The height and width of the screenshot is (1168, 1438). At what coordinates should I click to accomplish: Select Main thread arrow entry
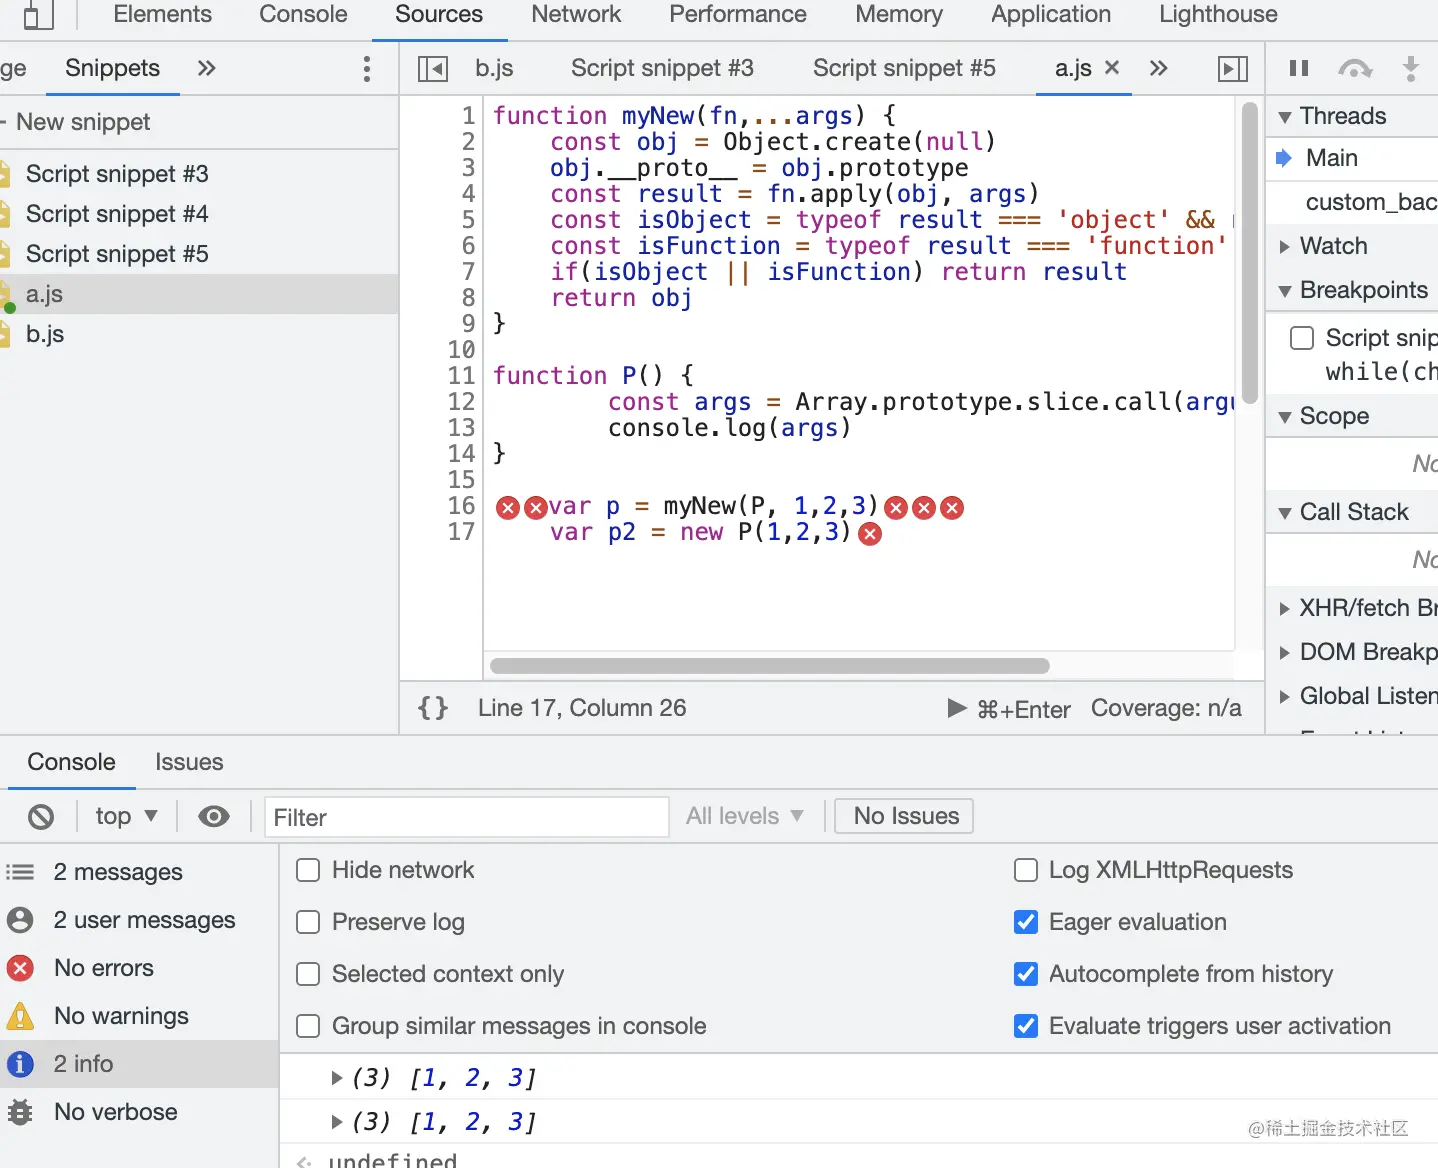[1352, 158]
